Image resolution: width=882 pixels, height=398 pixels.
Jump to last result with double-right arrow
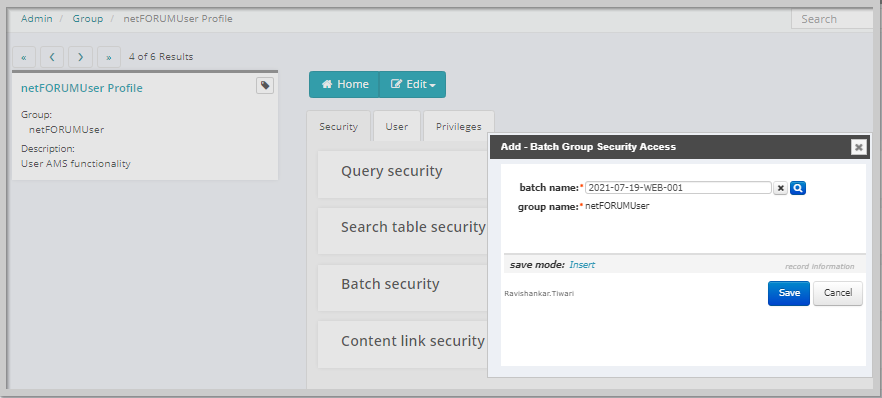[109, 57]
